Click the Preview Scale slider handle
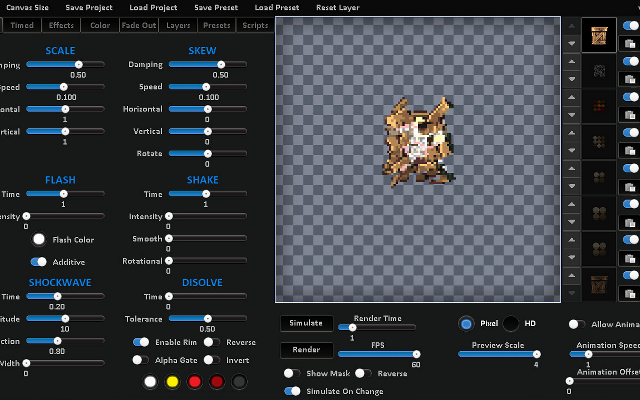640x400 pixels. [x=537, y=354]
